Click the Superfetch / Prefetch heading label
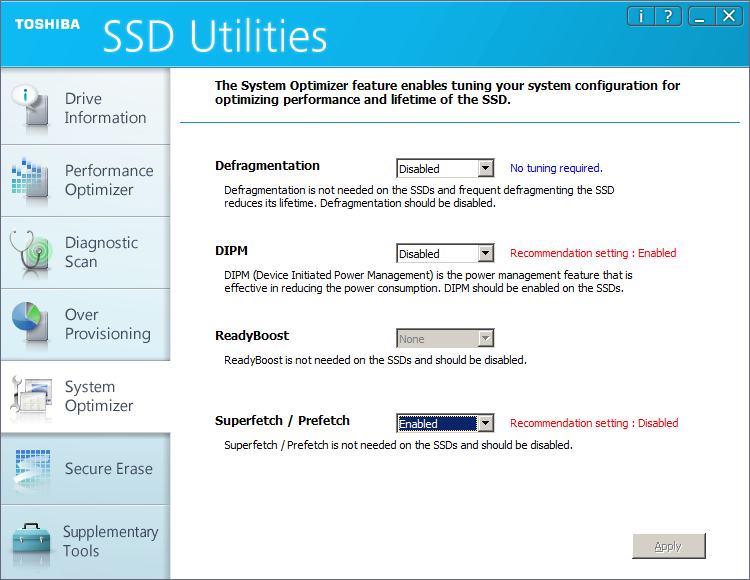 pyautogui.click(x=282, y=421)
